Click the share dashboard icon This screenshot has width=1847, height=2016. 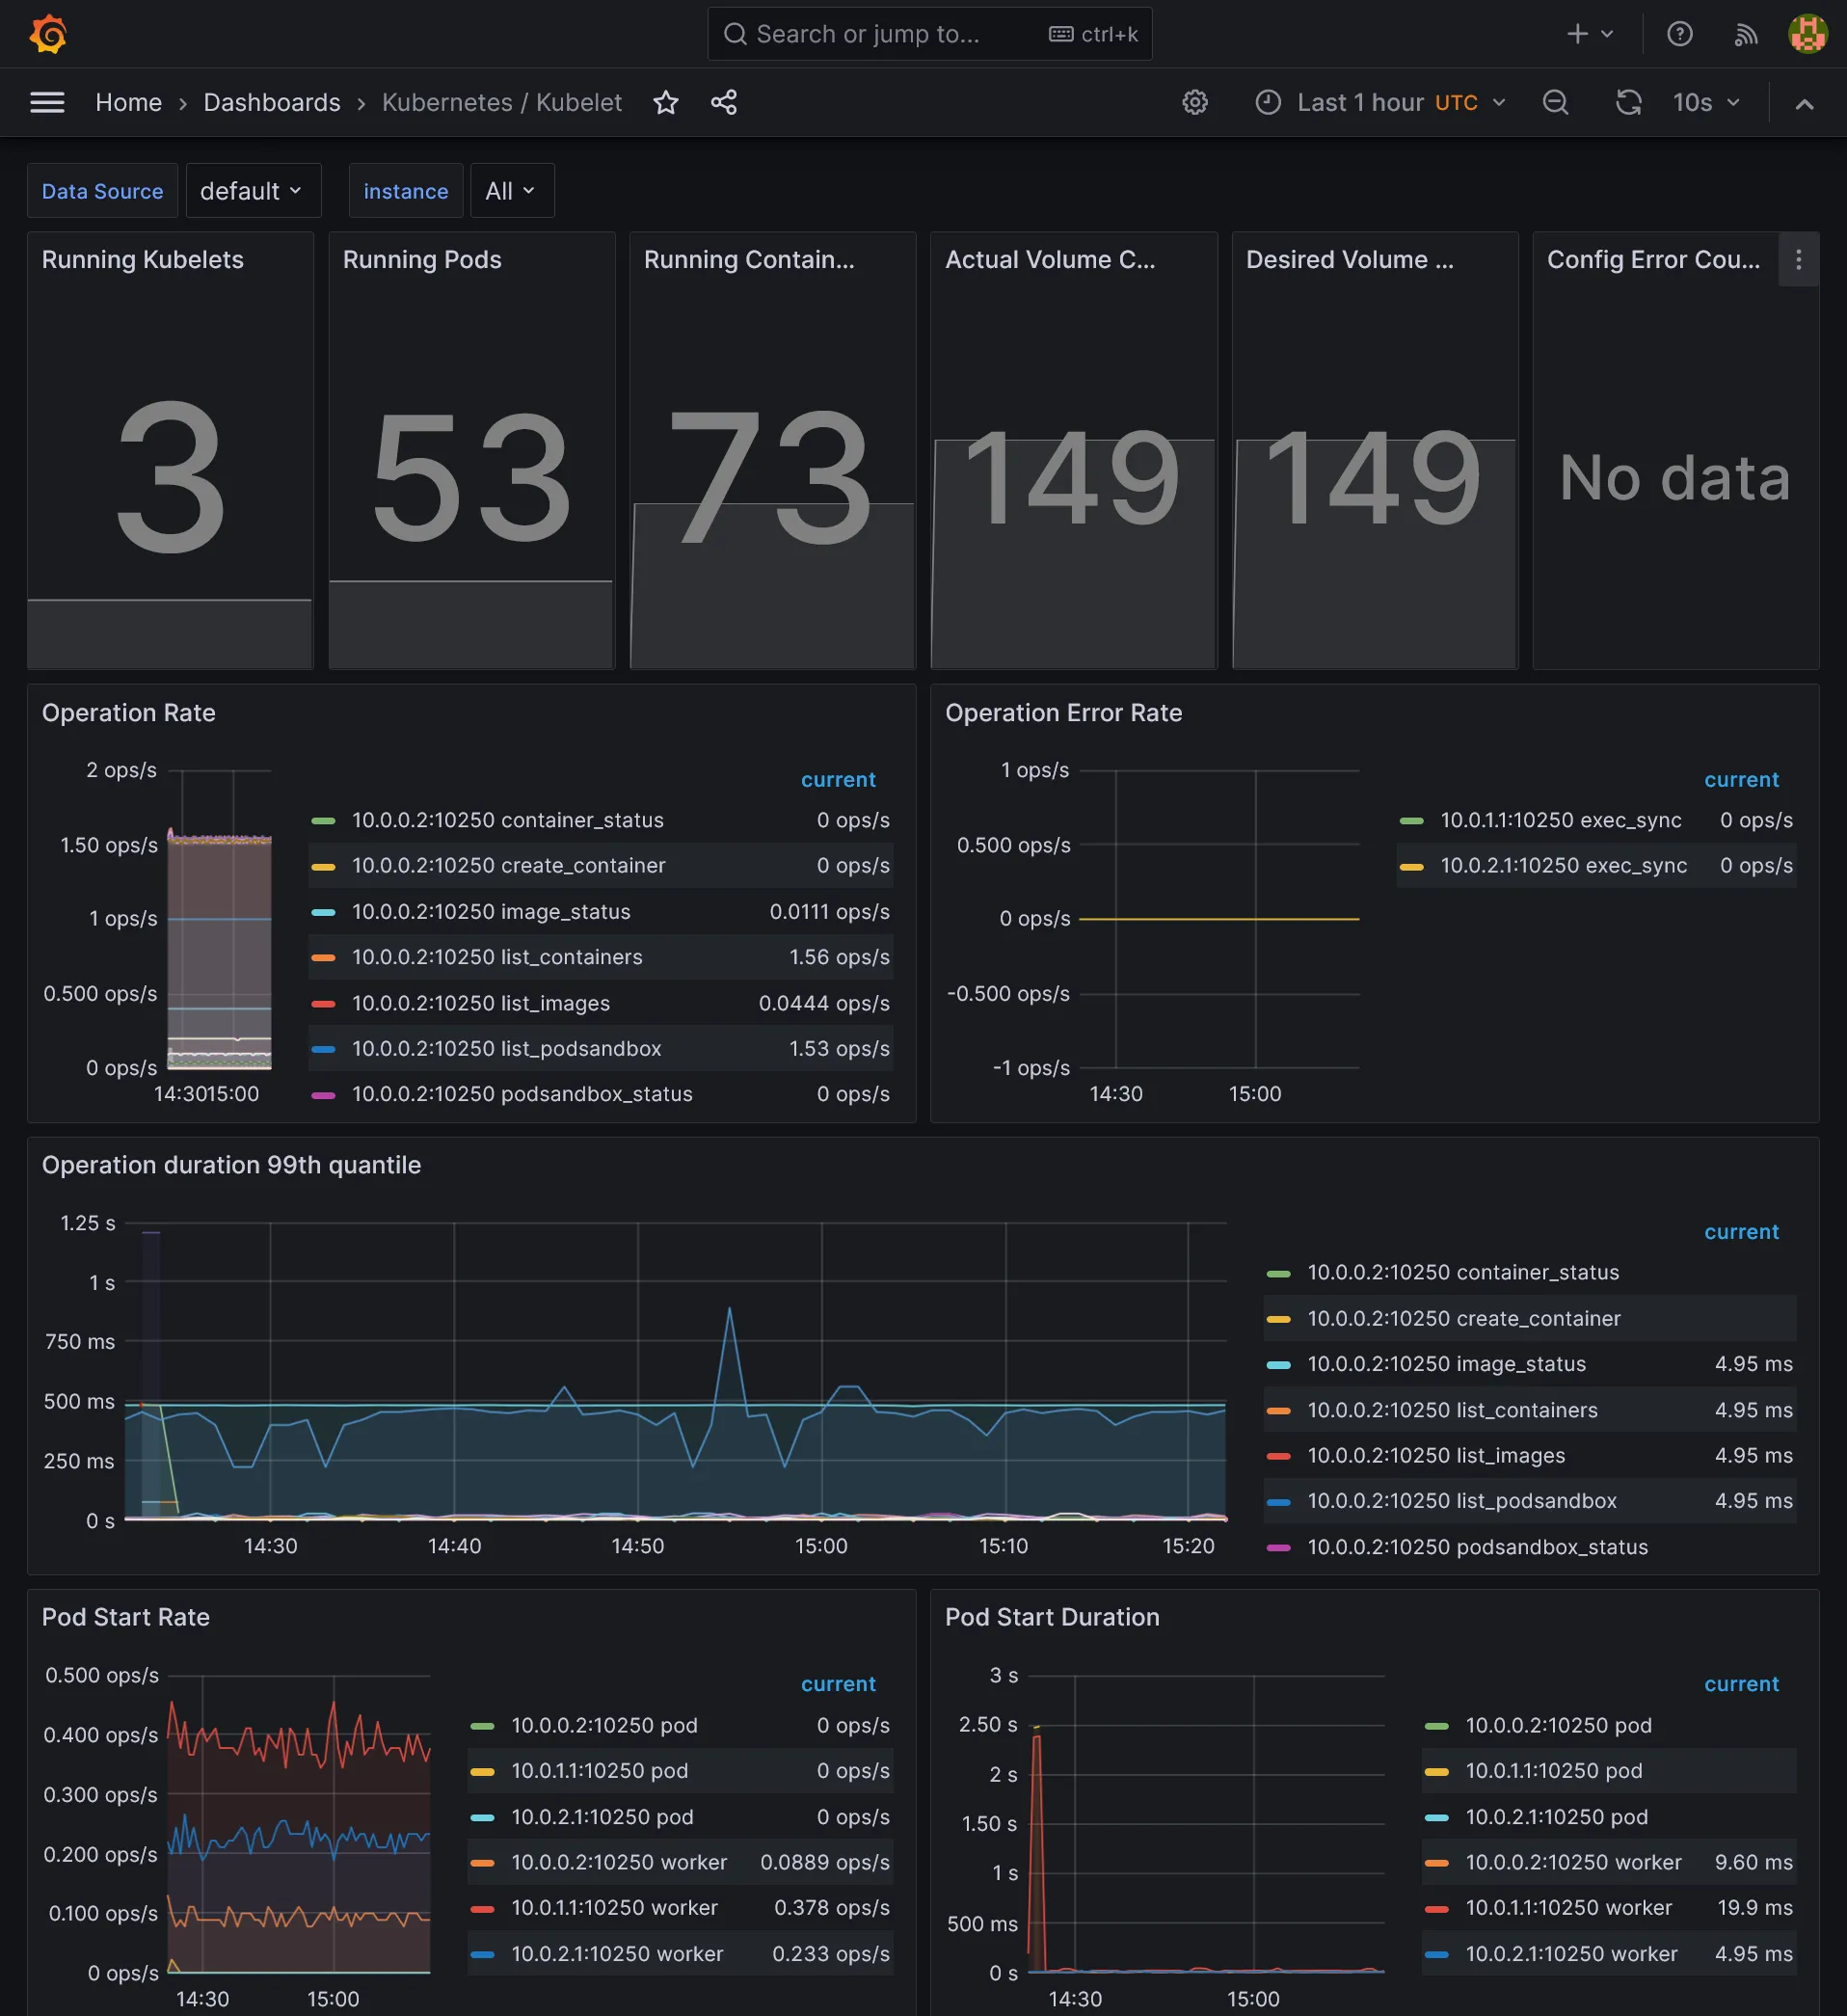724,102
